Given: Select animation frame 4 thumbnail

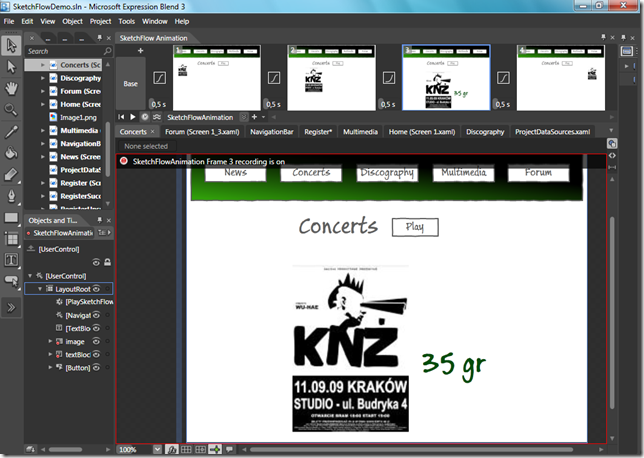Looking at the screenshot, I should pyautogui.click(x=561, y=78).
